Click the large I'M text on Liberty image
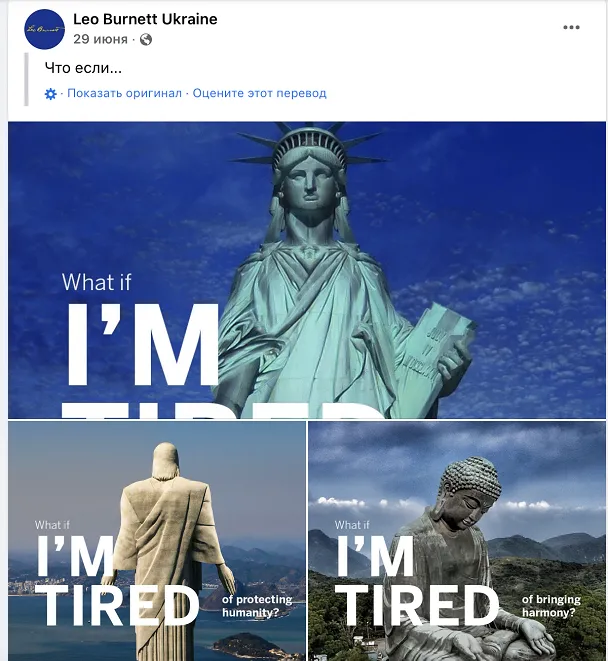The width and height of the screenshot is (608, 661). click(143, 345)
